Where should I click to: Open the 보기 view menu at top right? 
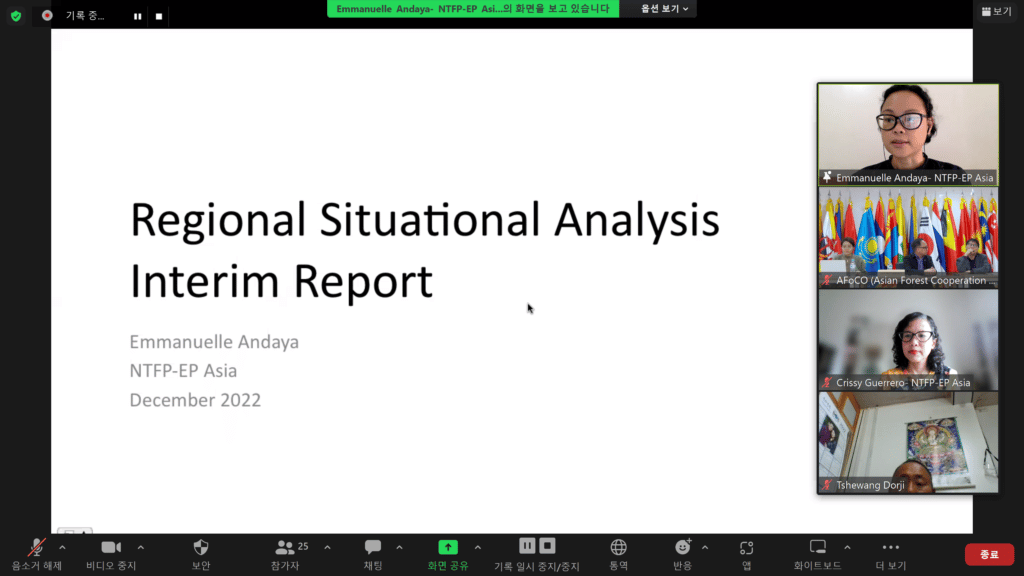point(997,11)
